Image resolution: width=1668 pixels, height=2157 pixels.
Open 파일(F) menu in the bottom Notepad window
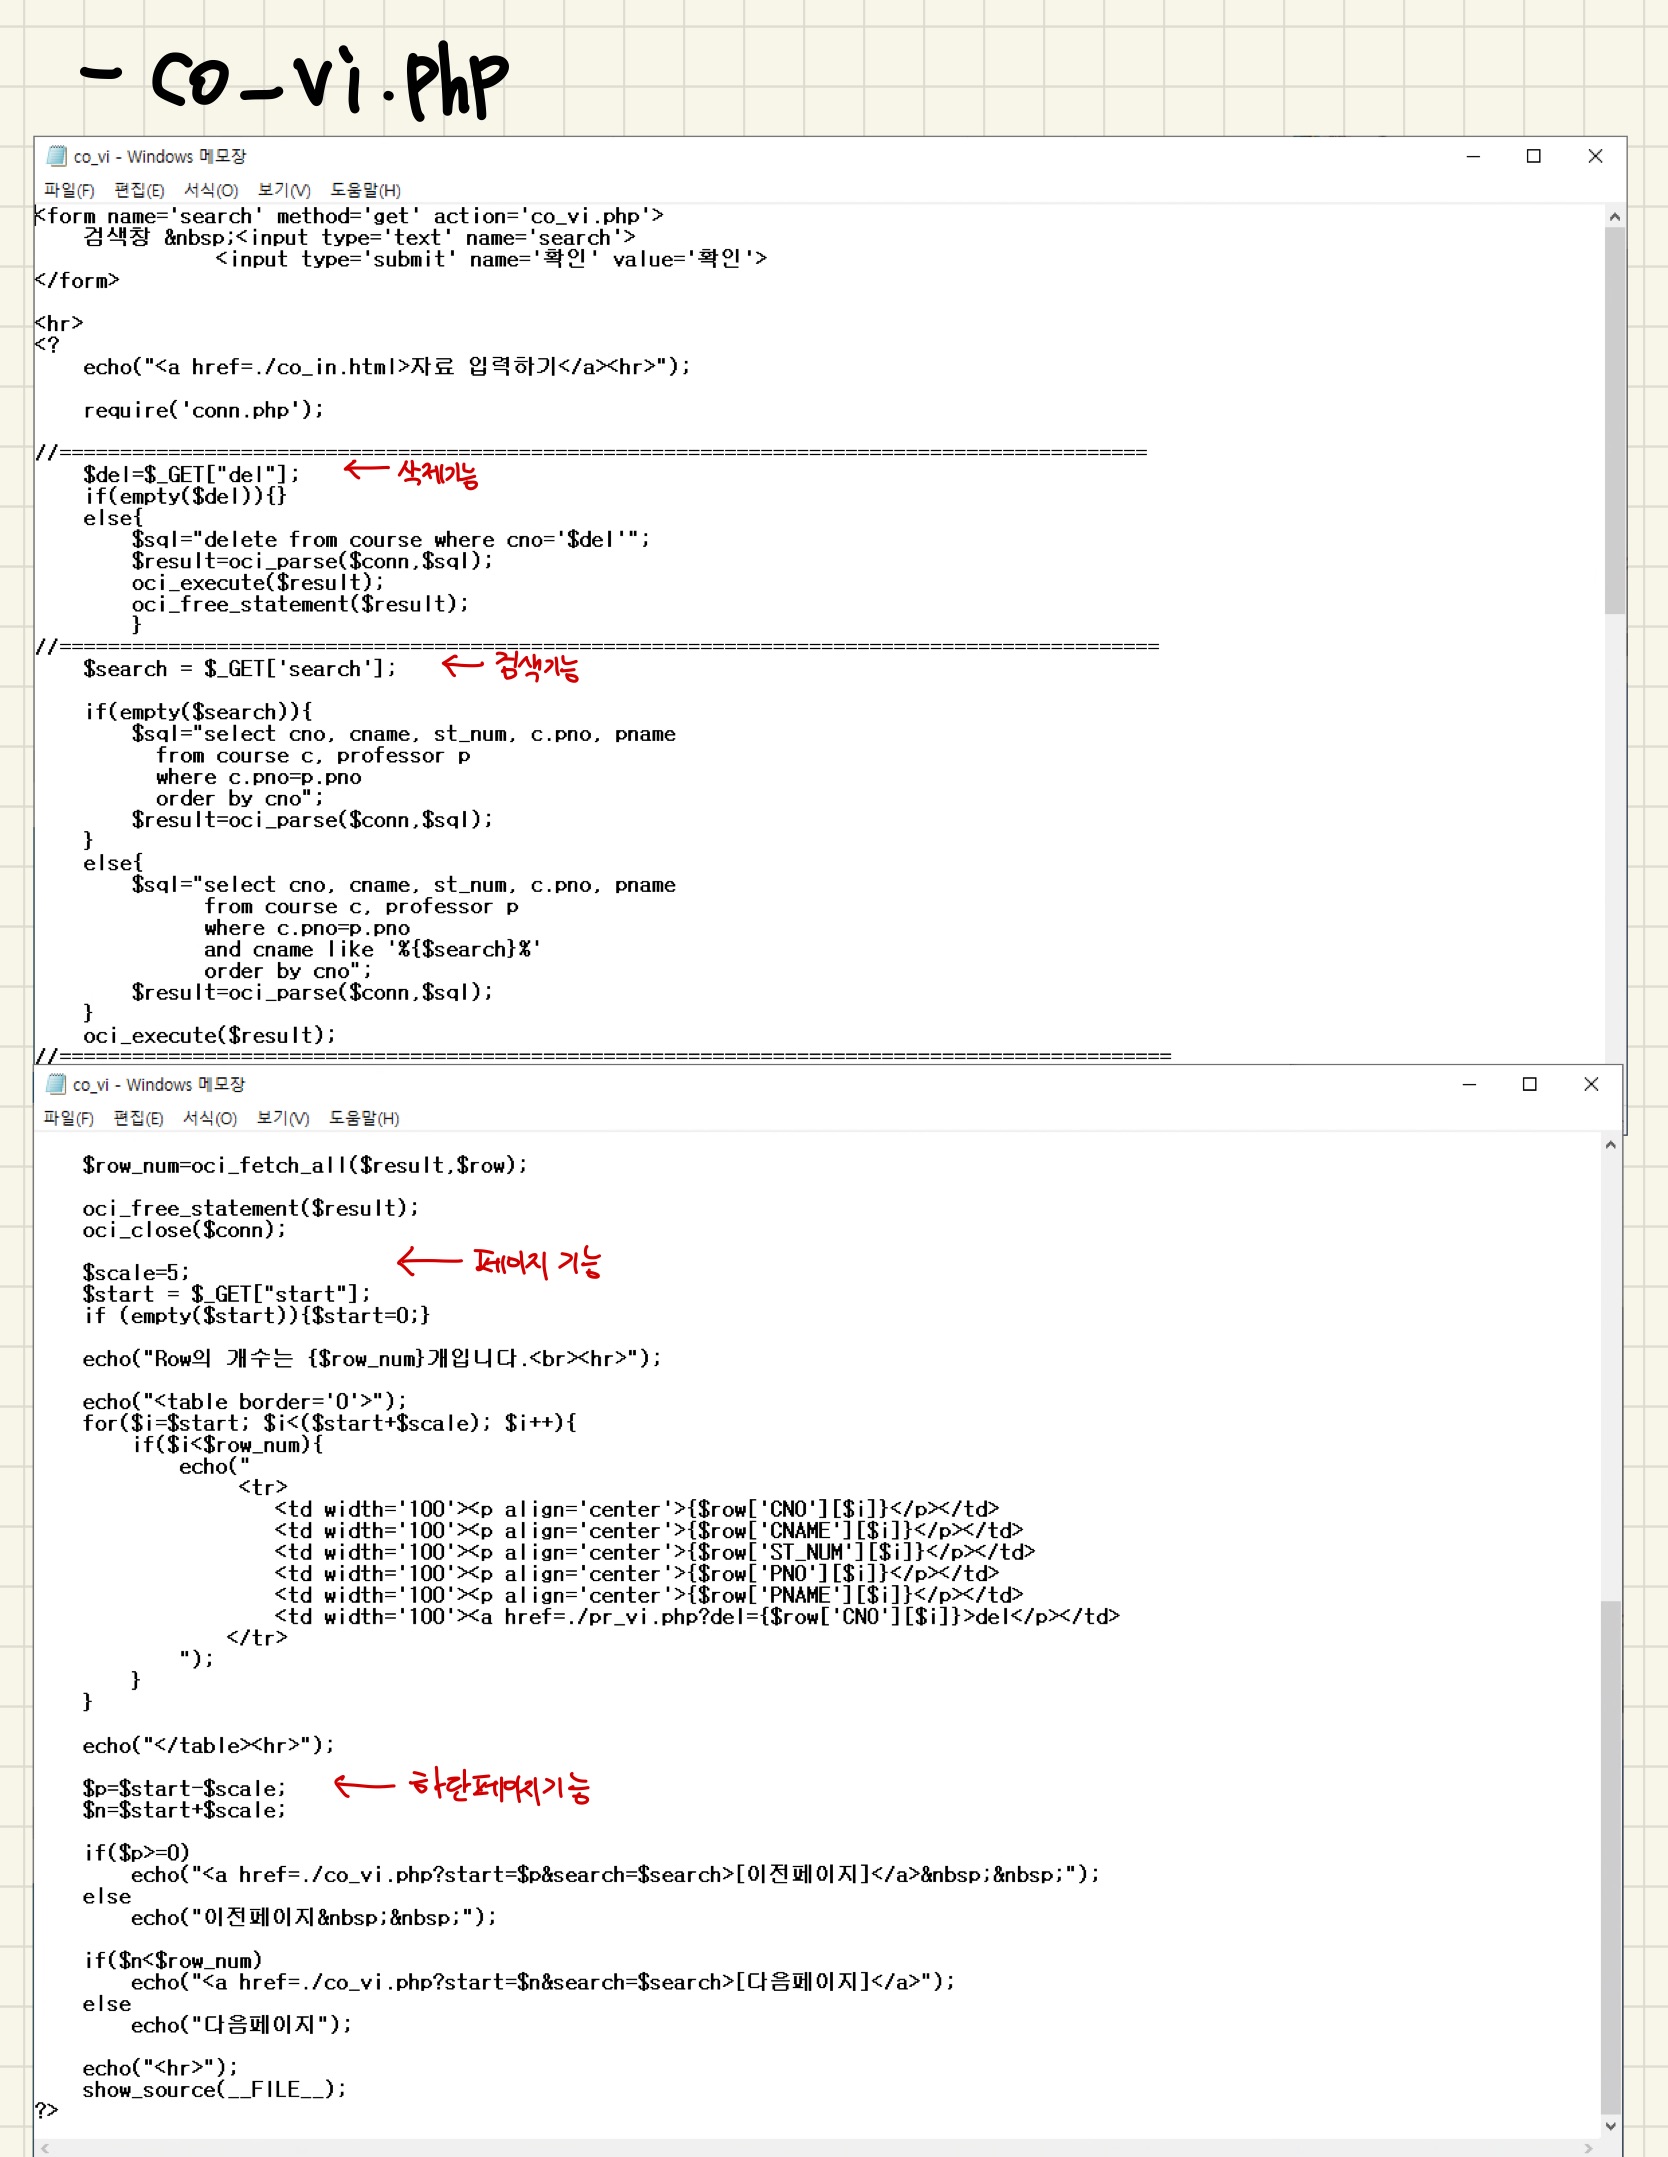coord(68,1118)
